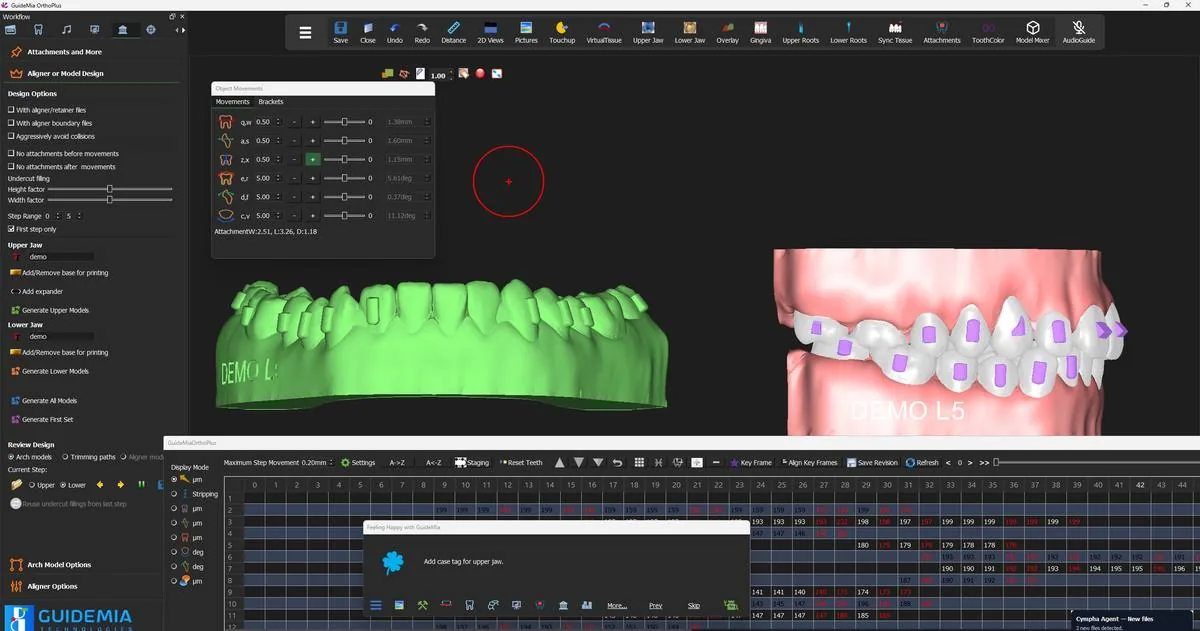Close the current case via the Close icon
The width and height of the screenshot is (1200, 631).
click(x=368, y=32)
